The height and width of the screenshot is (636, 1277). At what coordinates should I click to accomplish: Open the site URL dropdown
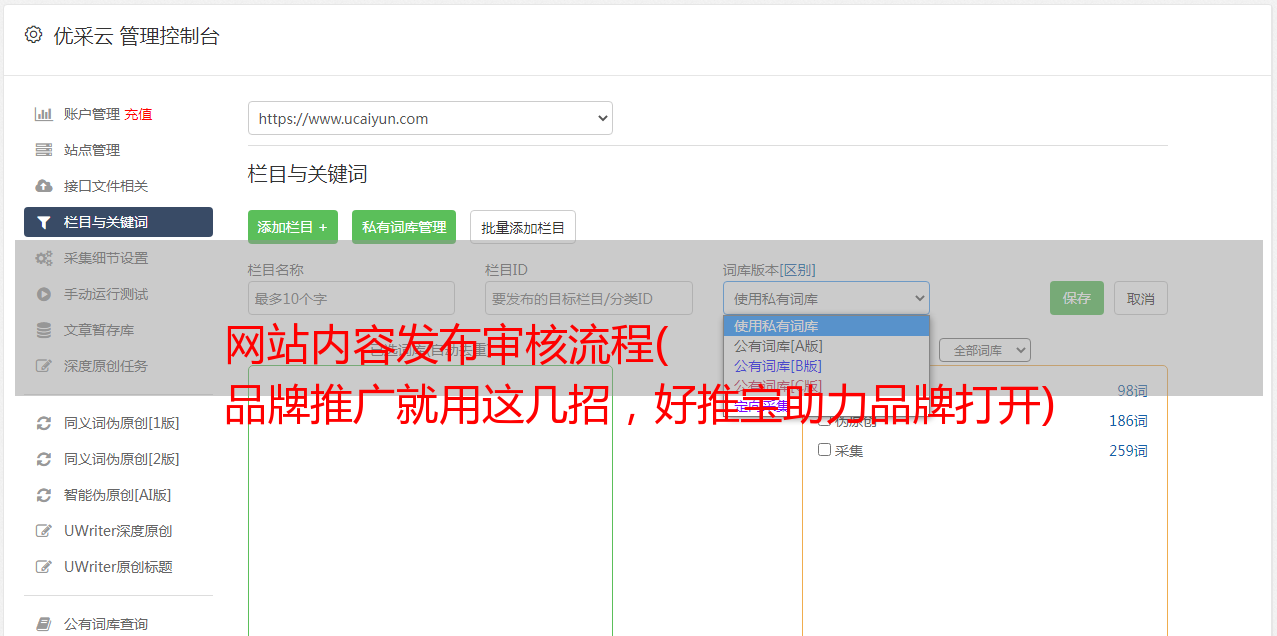tap(430, 118)
